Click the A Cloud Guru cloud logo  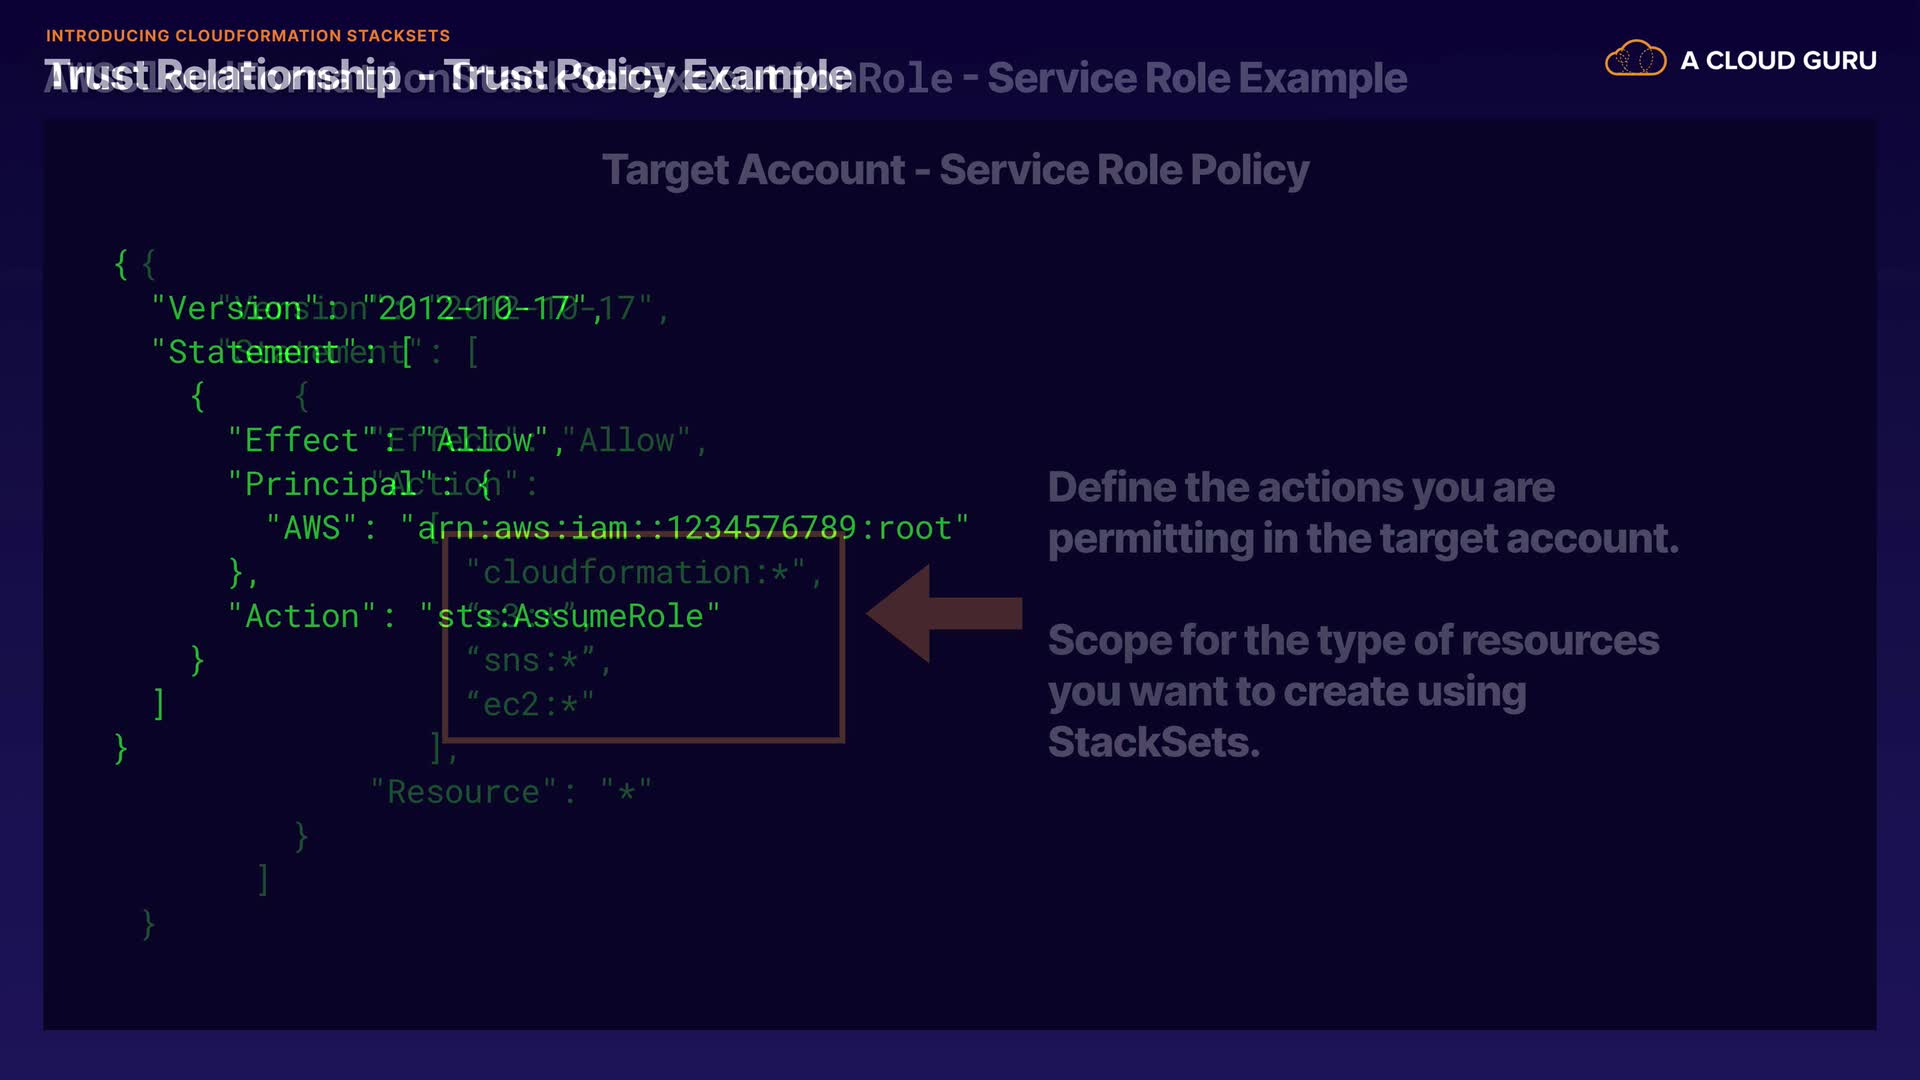tap(1635, 60)
